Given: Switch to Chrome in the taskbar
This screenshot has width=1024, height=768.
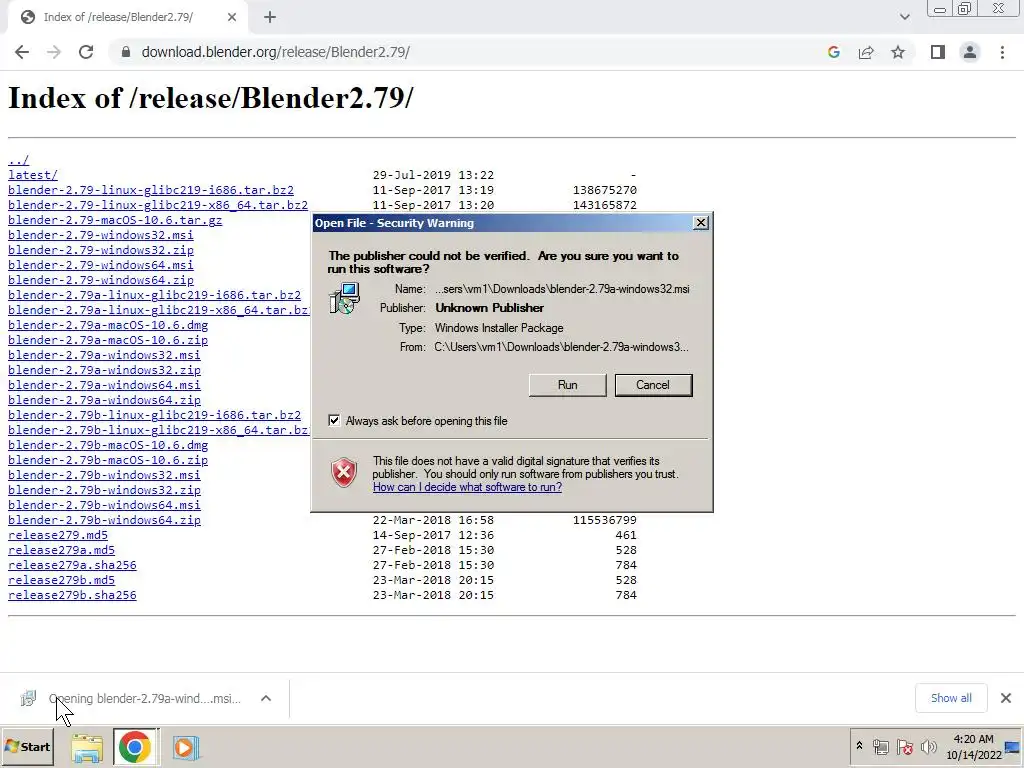Looking at the screenshot, I should [135, 747].
